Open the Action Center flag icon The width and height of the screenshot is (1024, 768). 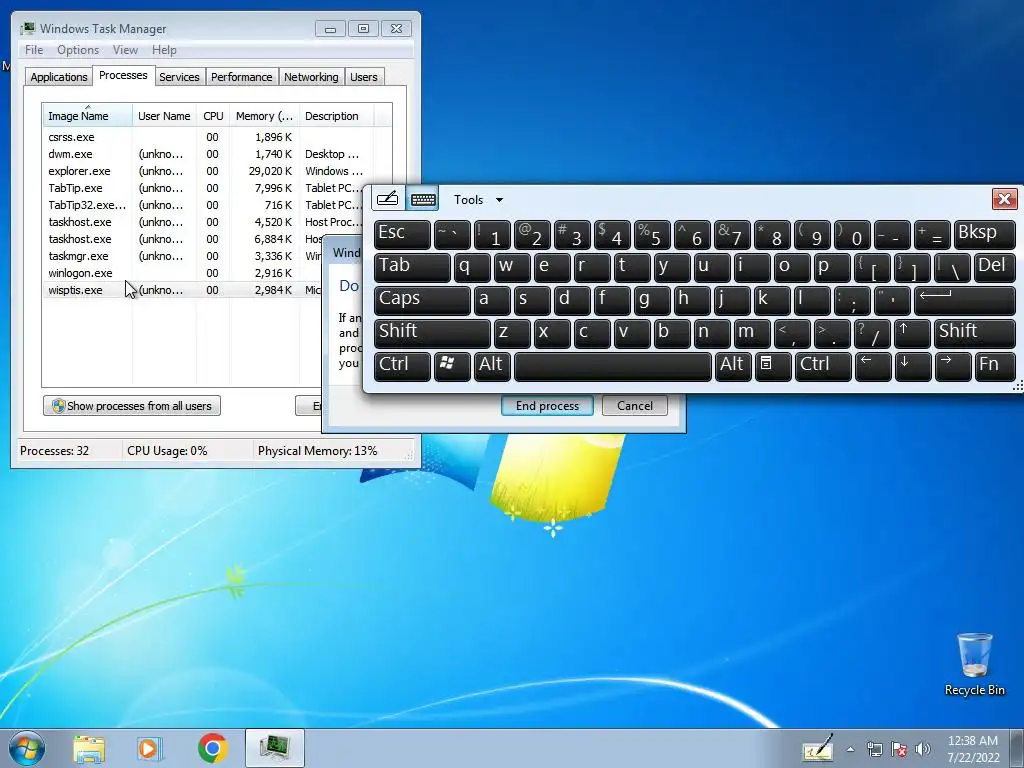(x=899, y=749)
